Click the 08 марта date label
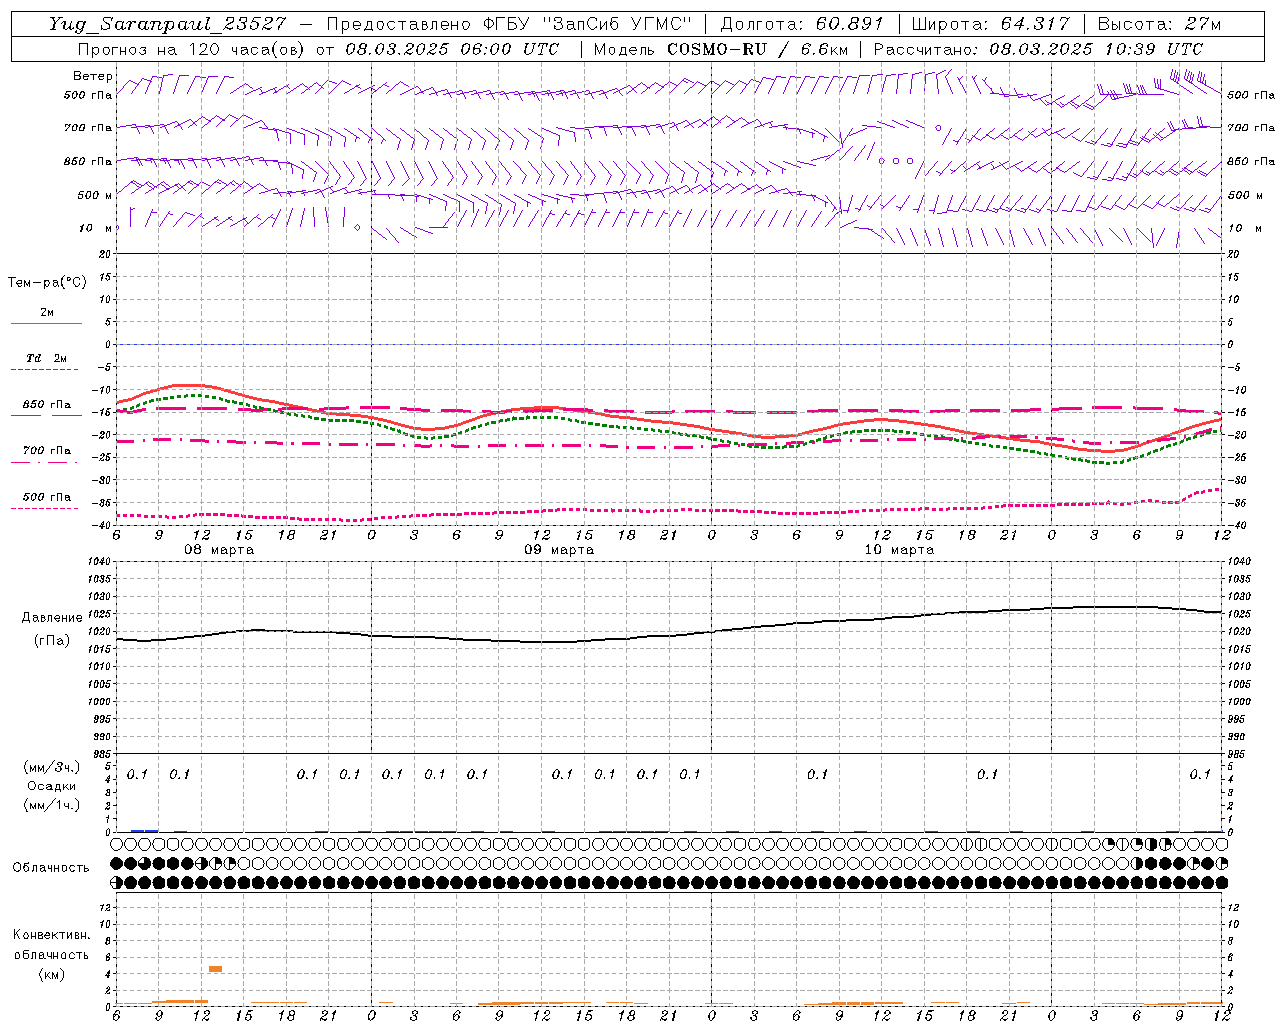1280x1024 pixels. (219, 550)
